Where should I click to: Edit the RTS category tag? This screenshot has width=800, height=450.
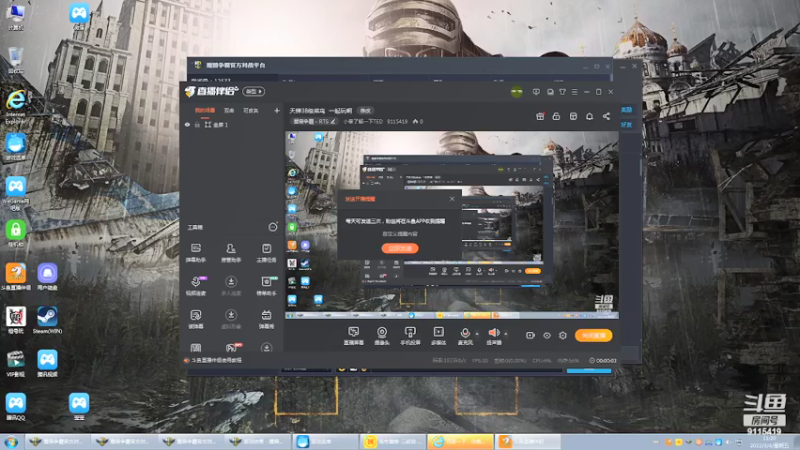(x=314, y=121)
